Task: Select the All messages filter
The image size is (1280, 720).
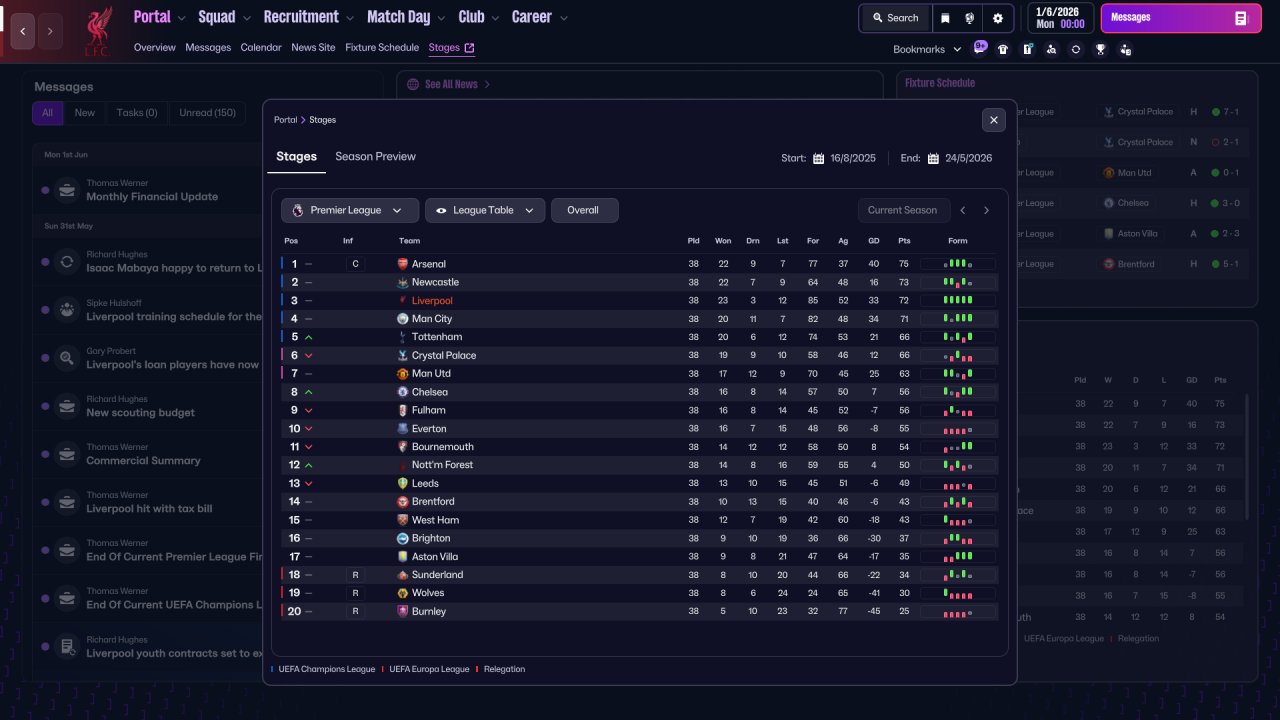Action: tap(47, 113)
